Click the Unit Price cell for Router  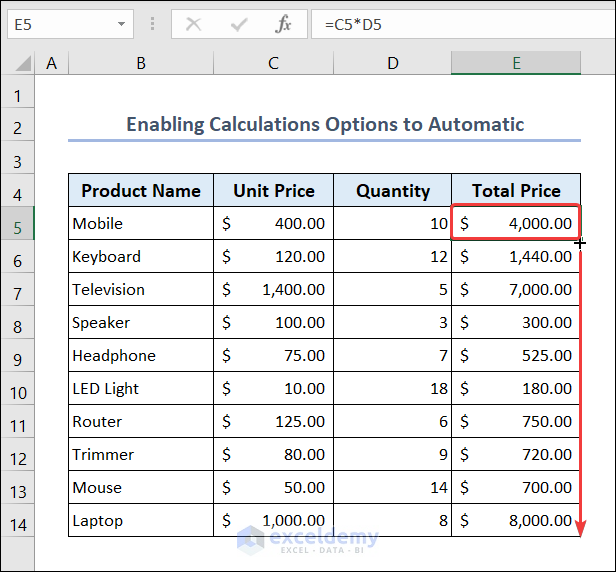[273, 422]
